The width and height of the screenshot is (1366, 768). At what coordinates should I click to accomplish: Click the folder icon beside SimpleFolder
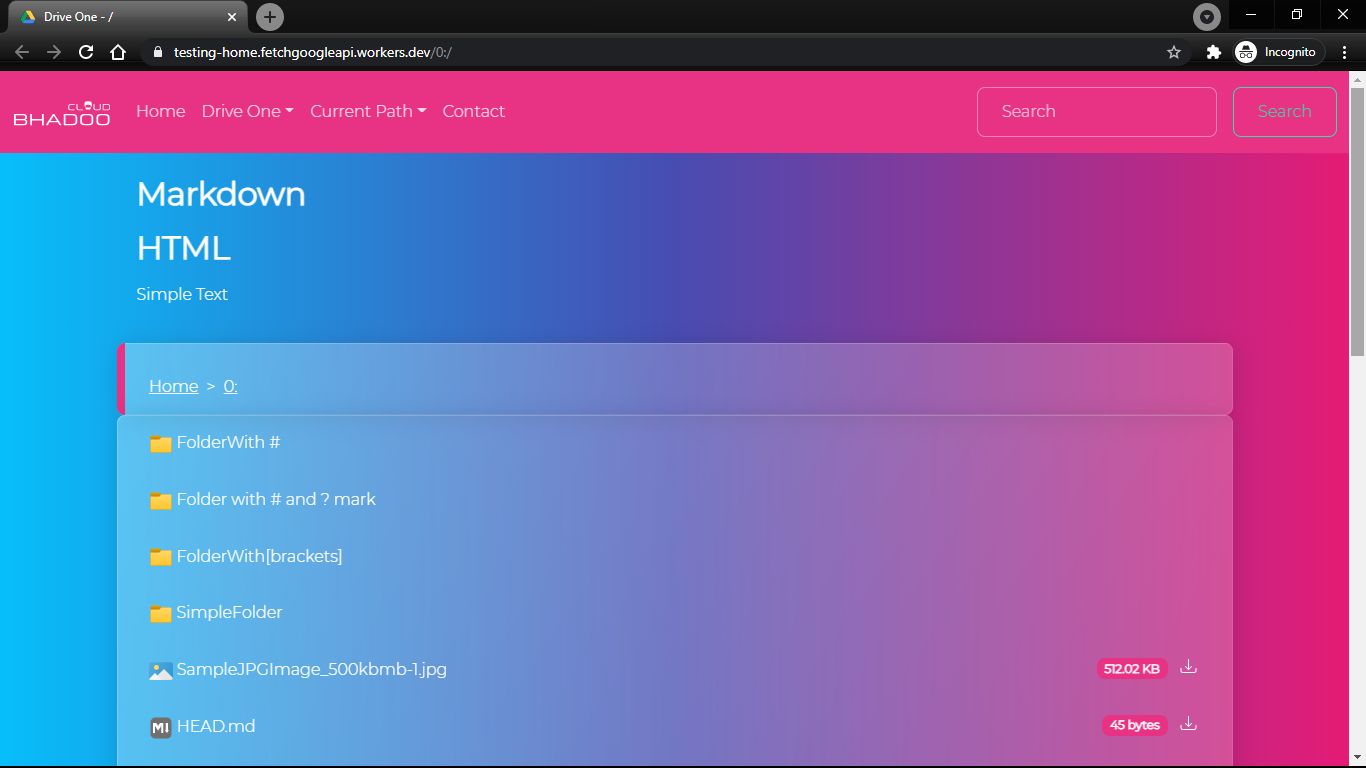[x=160, y=613]
